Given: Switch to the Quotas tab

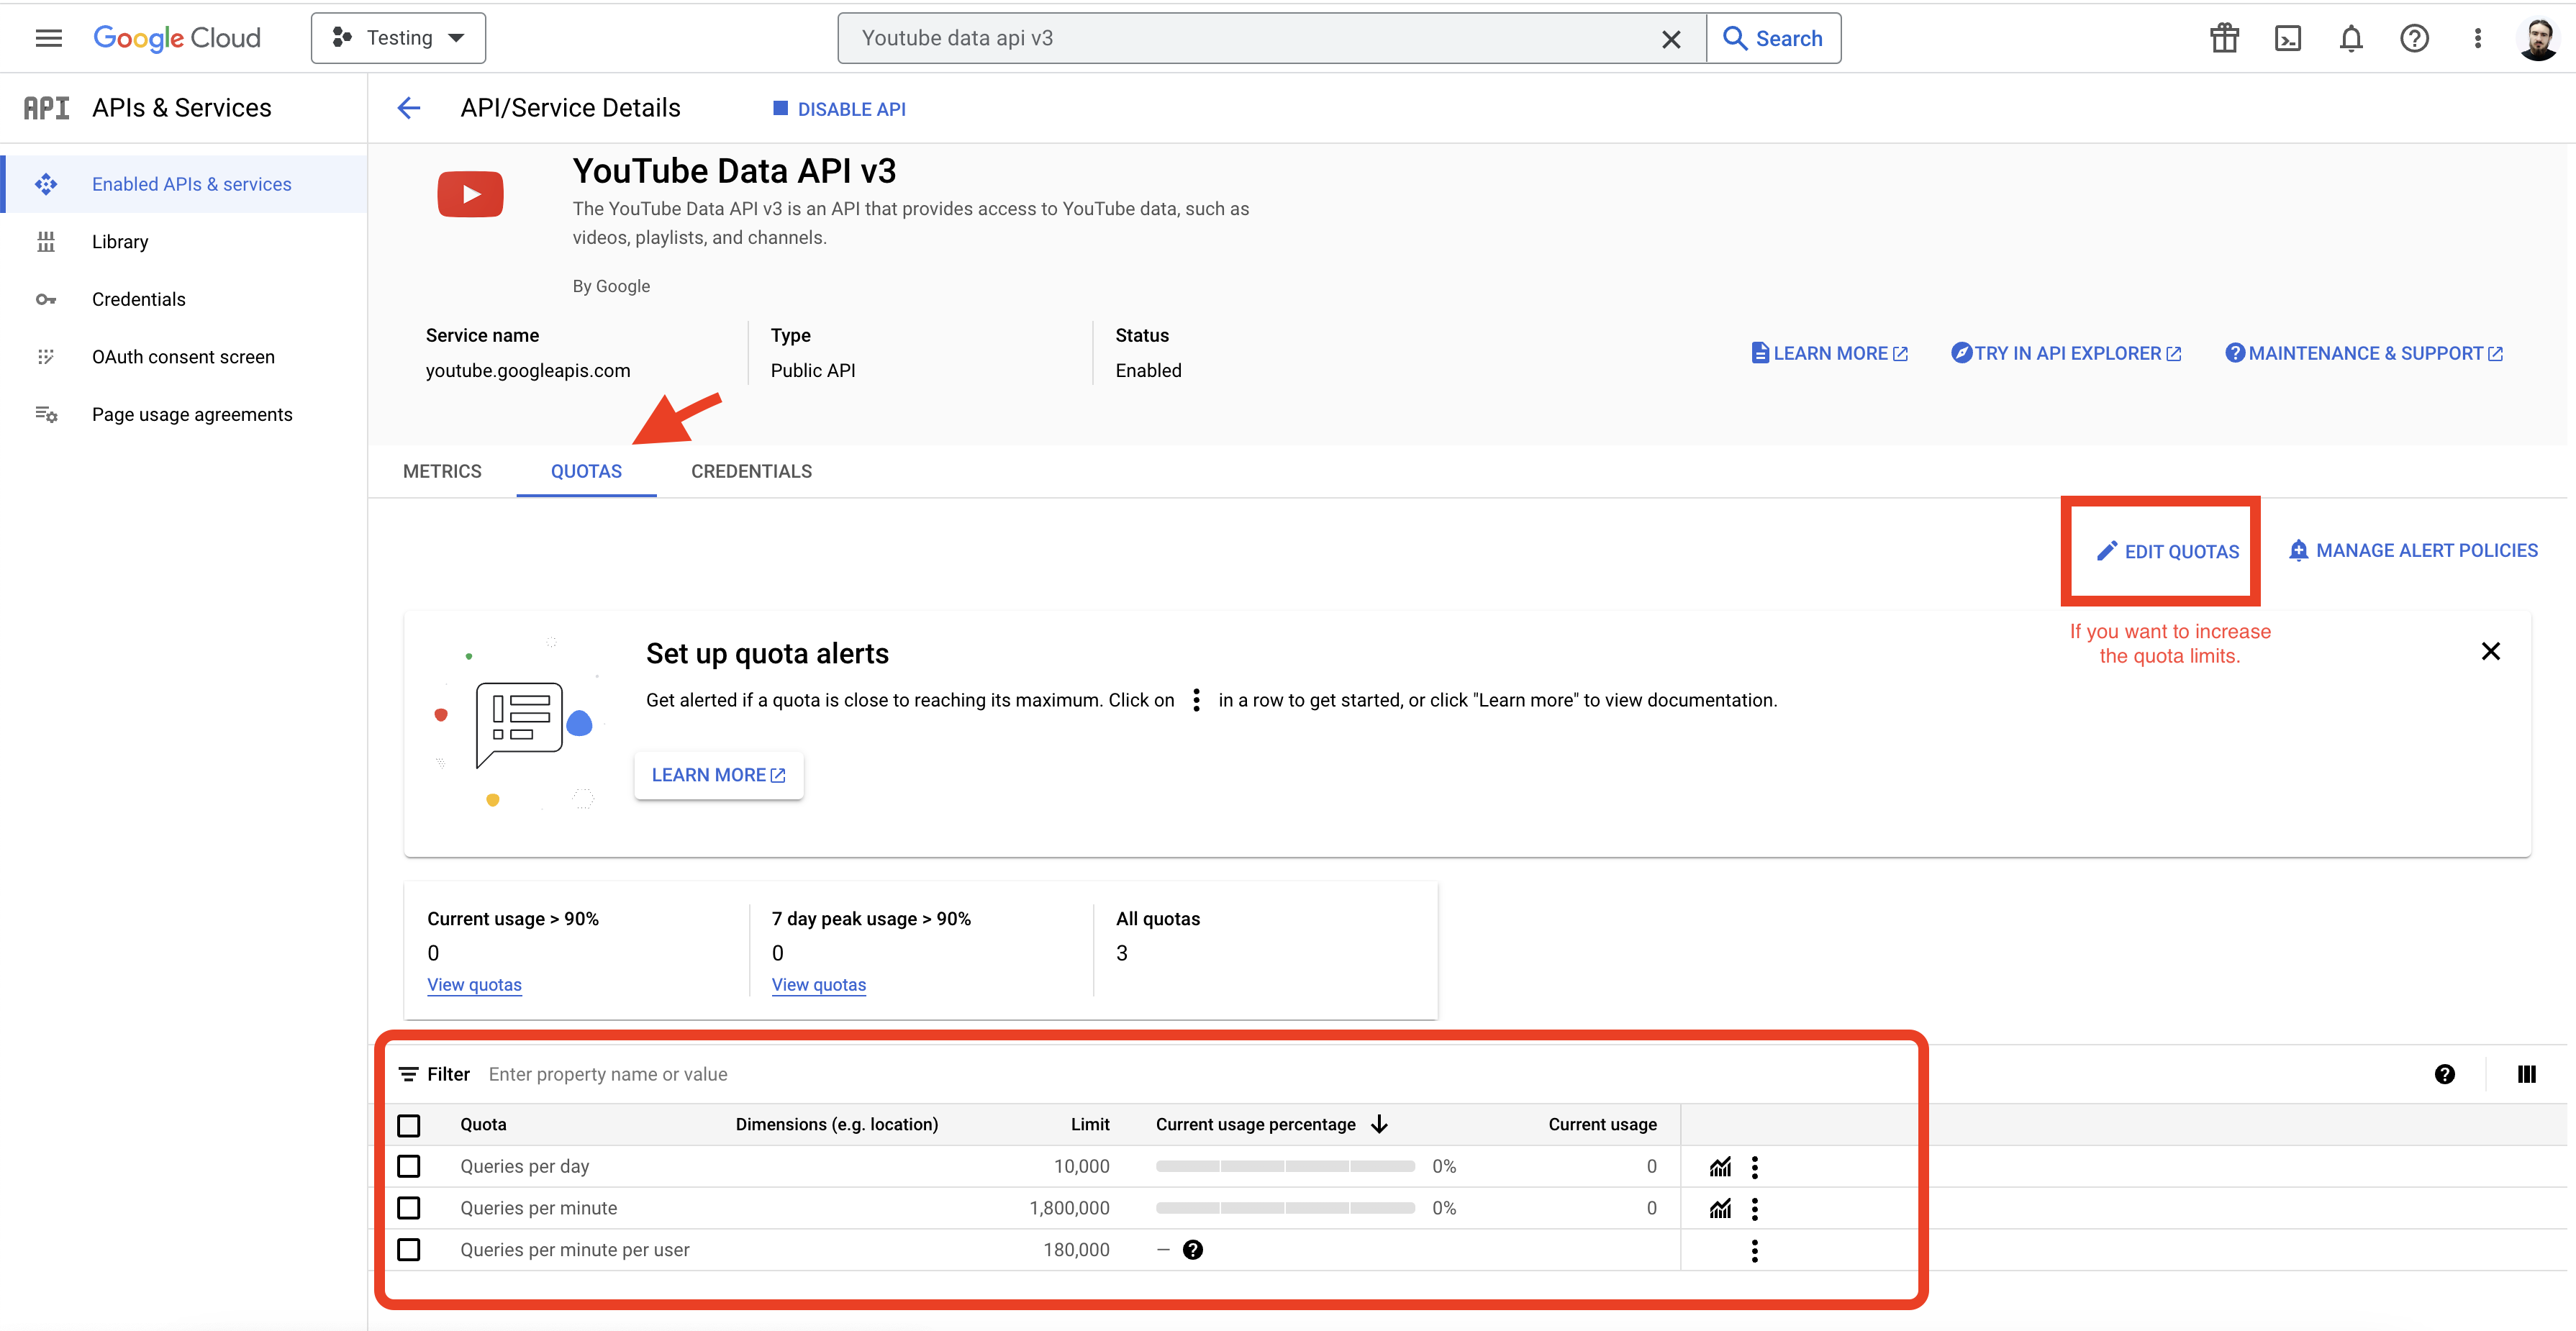Looking at the screenshot, I should click(586, 471).
